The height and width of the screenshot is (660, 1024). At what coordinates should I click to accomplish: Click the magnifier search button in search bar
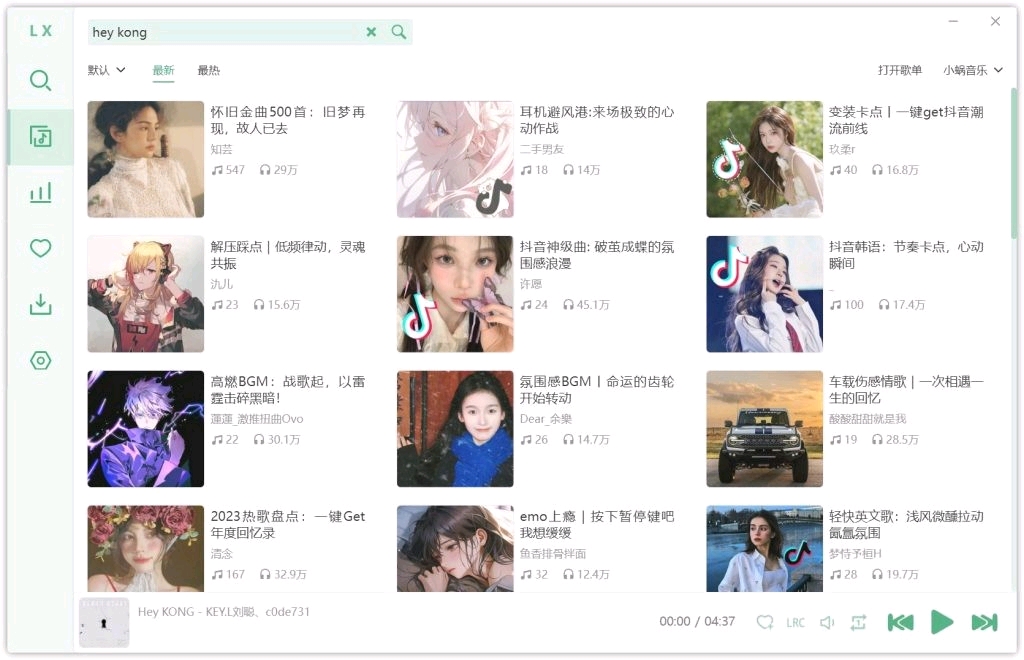click(x=399, y=32)
